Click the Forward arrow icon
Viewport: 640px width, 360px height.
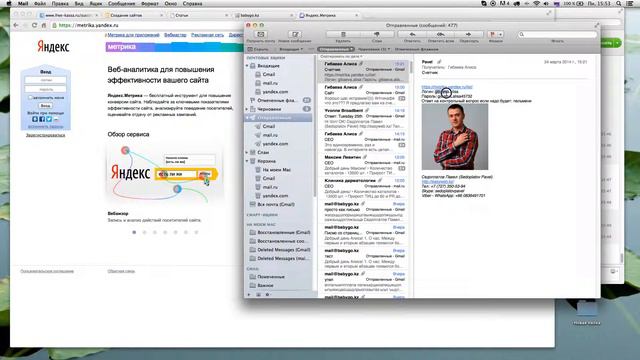click(x=469, y=35)
